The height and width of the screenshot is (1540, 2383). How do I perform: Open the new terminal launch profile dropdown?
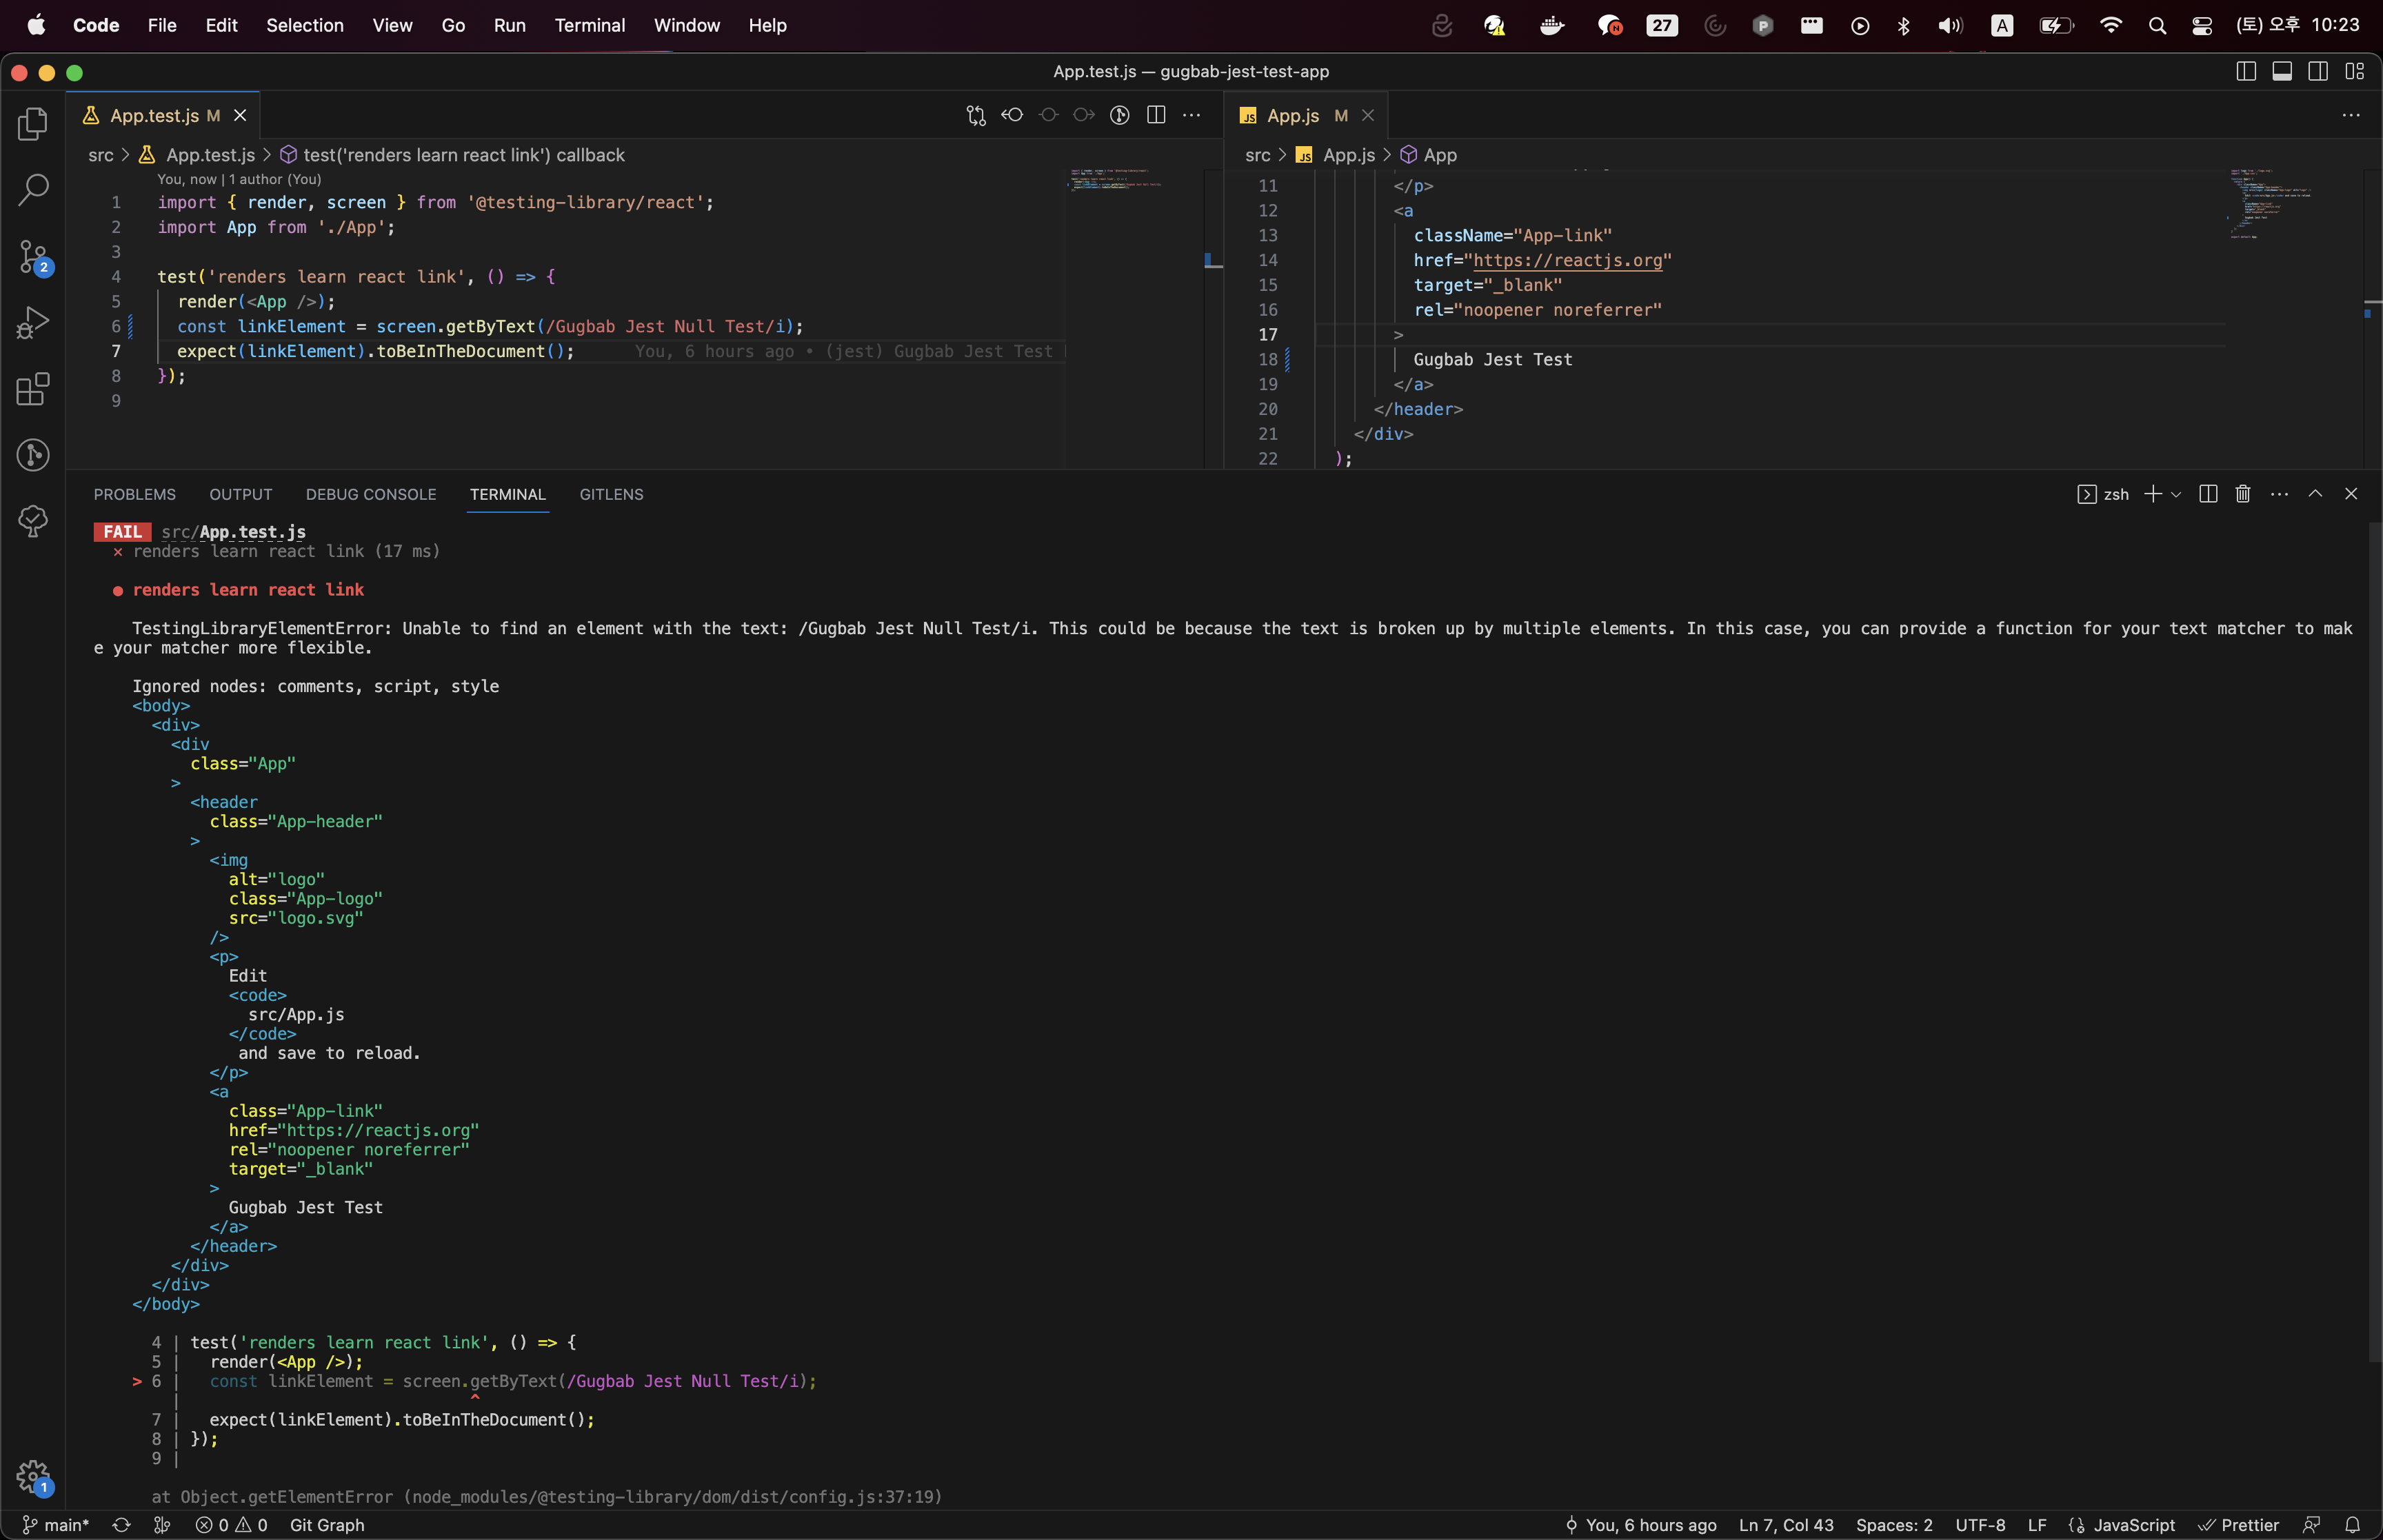coord(2176,494)
